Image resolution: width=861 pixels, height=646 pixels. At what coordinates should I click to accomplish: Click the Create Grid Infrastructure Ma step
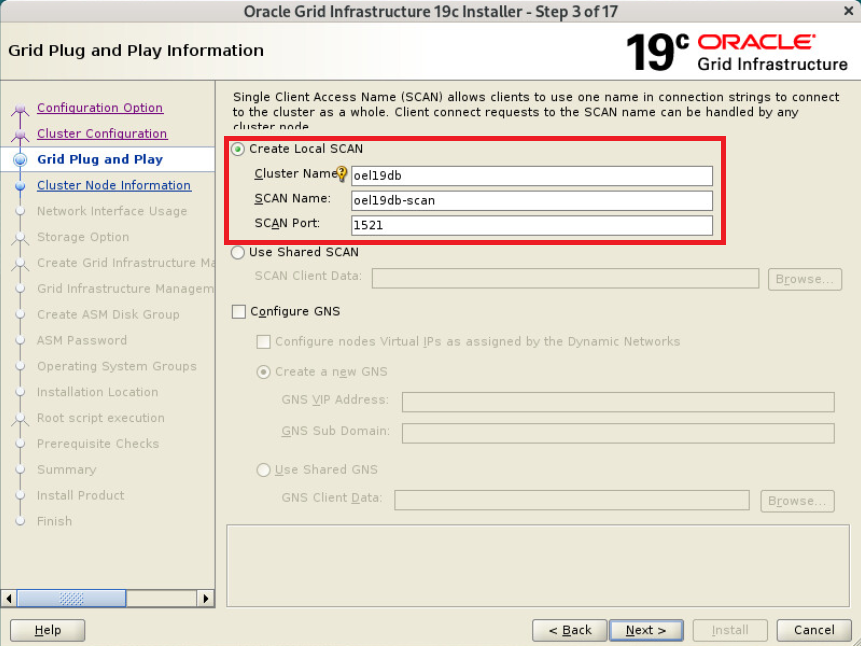[x=126, y=263]
